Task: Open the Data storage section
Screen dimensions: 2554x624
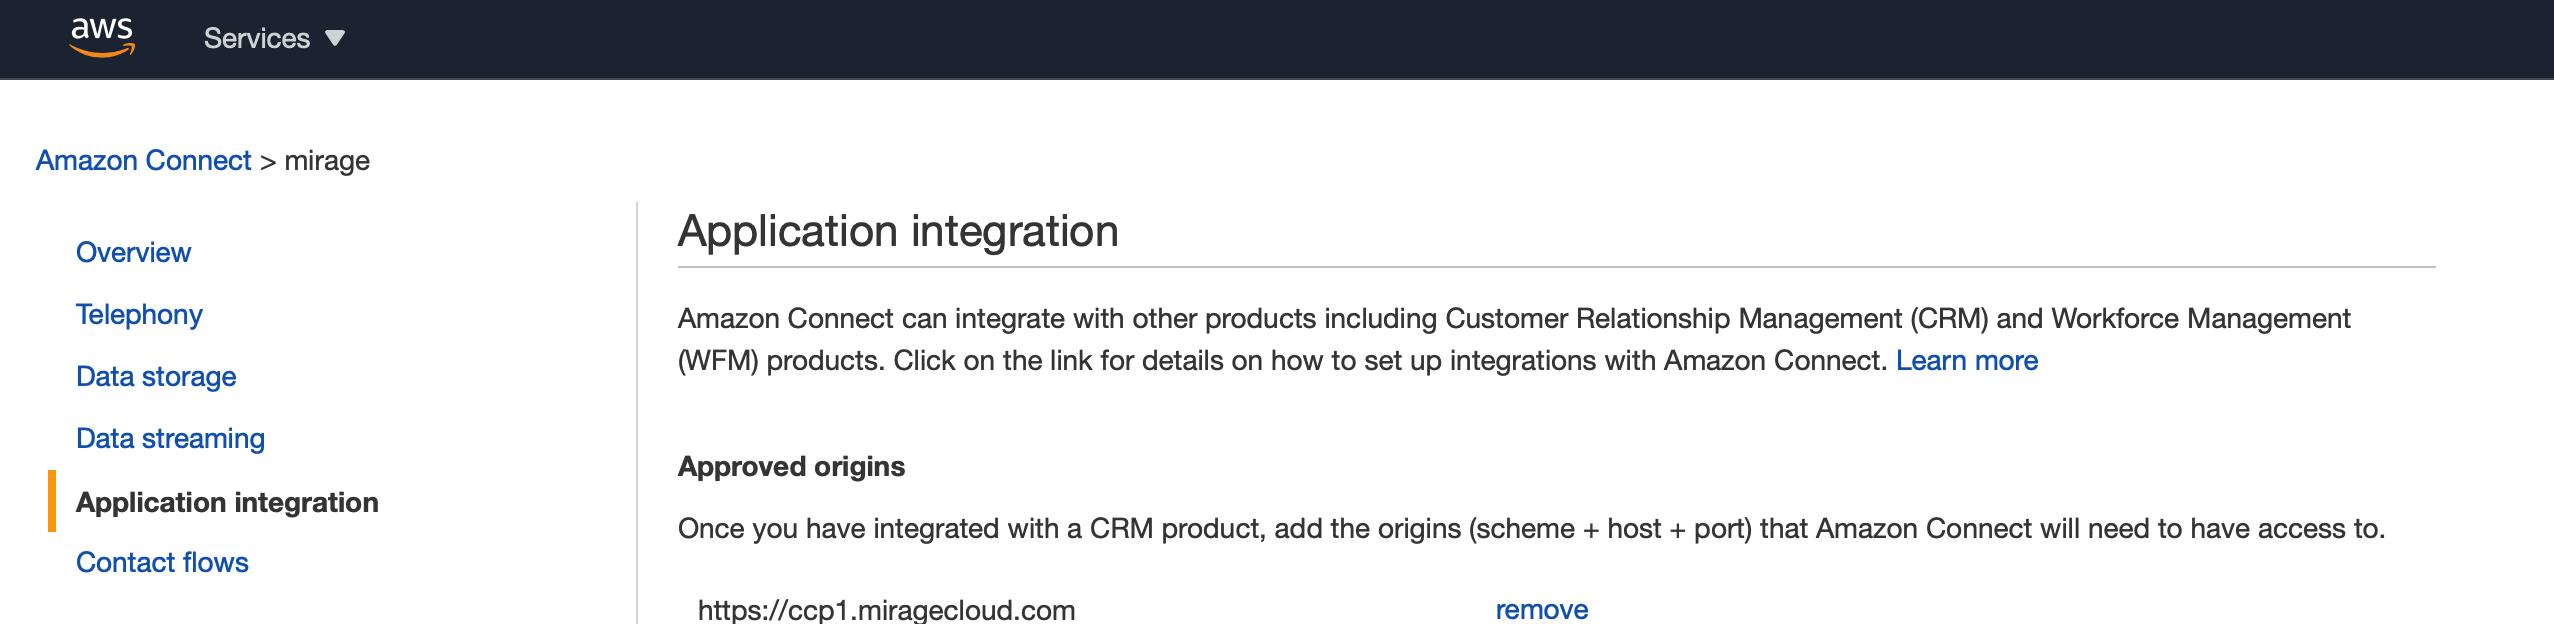Action: click(x=156, y=376)
